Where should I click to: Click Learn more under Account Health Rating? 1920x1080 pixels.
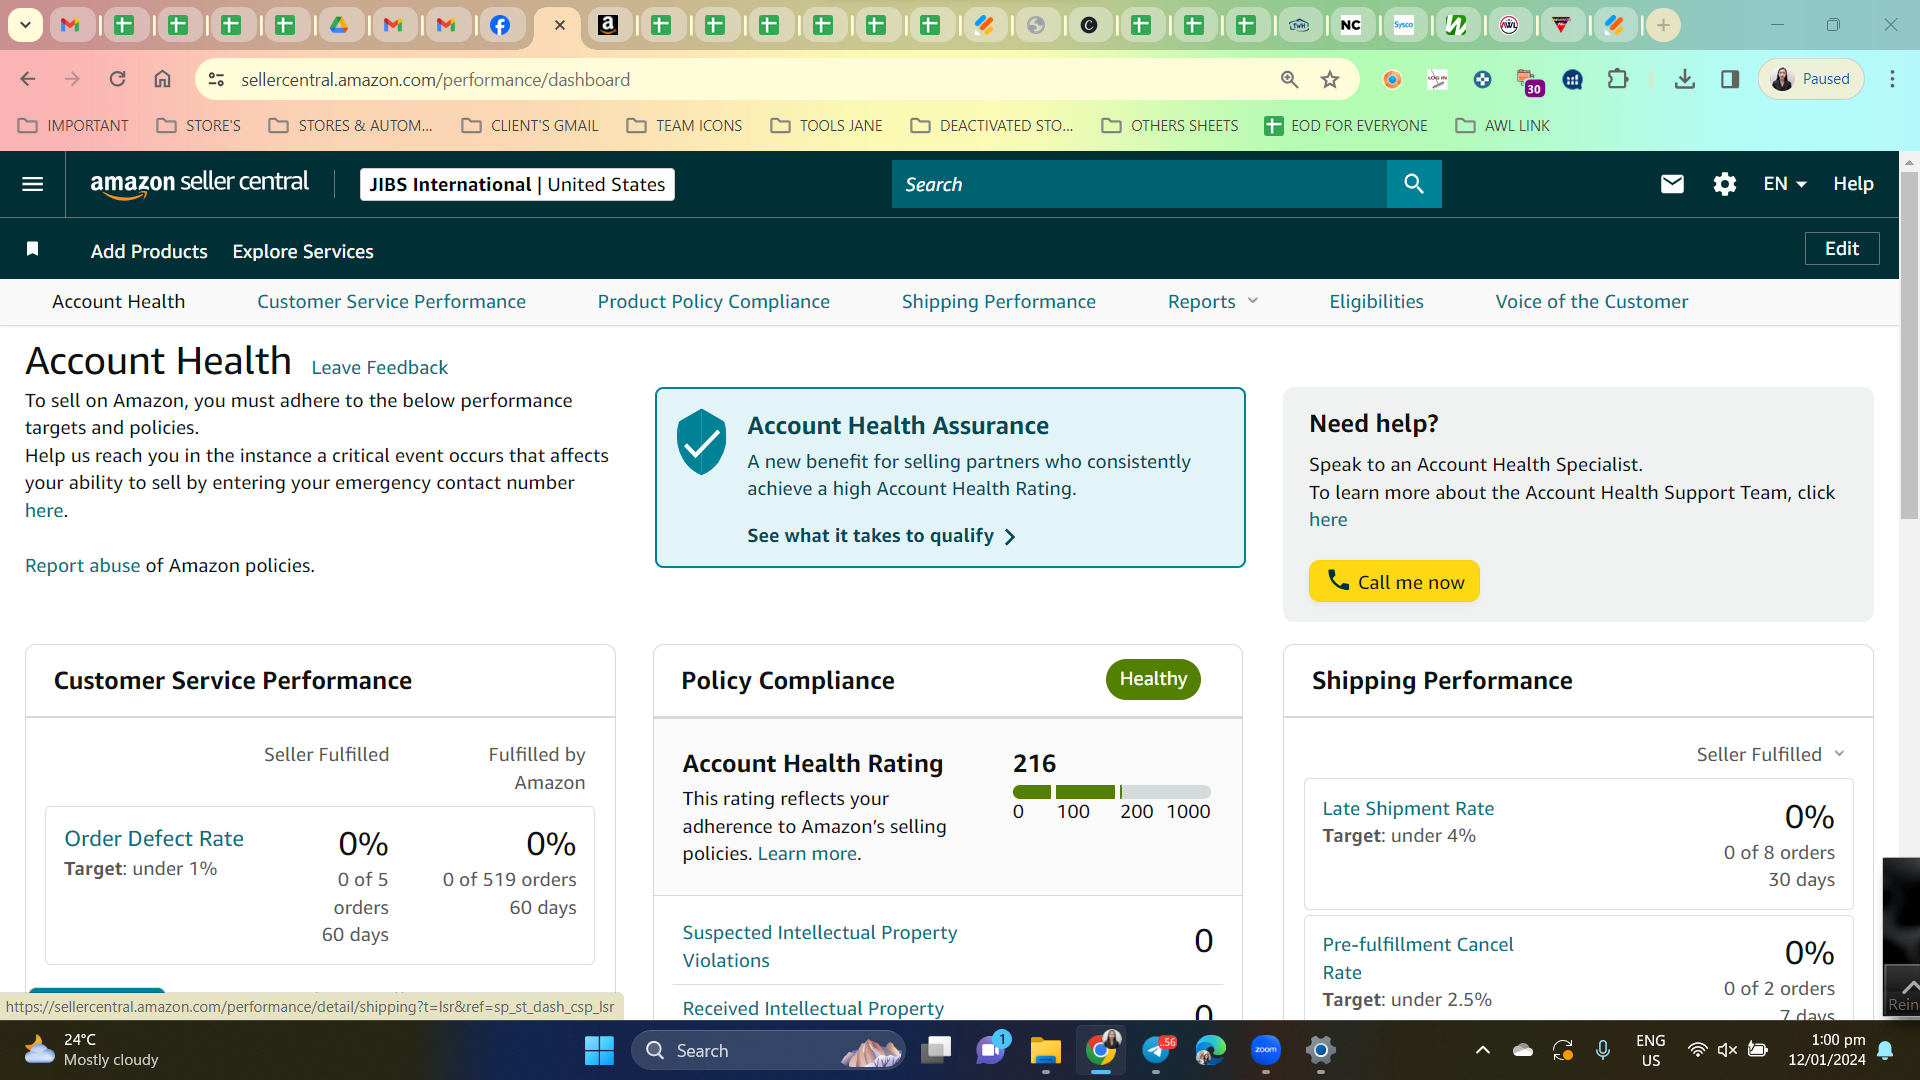click(x=807, y=854)
